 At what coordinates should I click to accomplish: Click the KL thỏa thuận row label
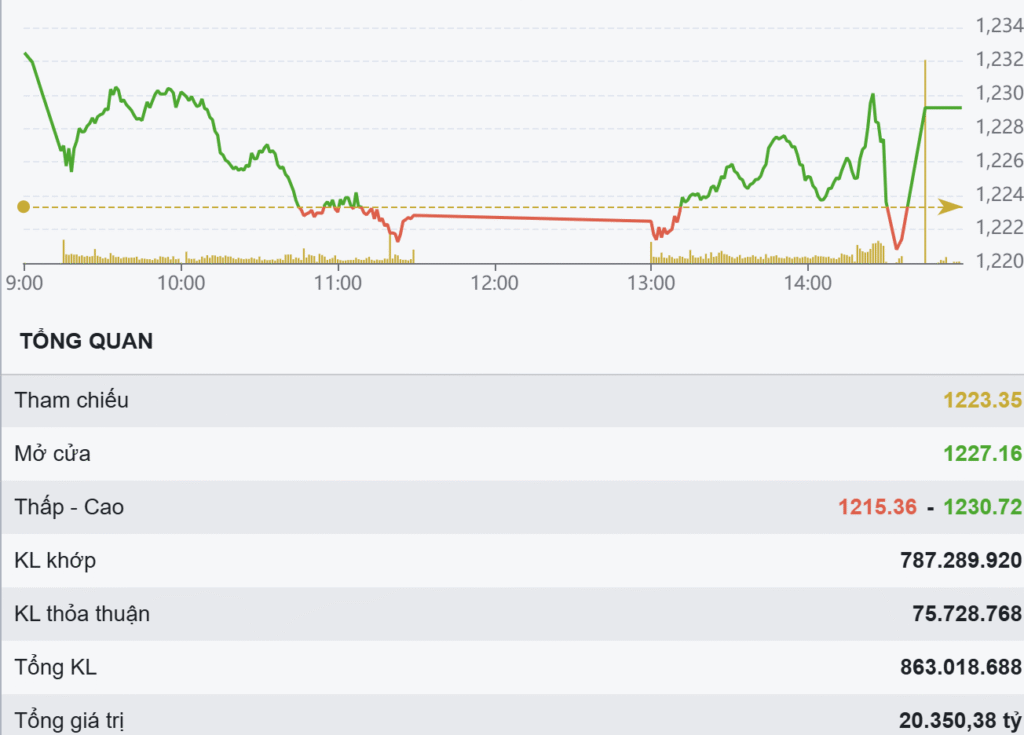point(82,613)
